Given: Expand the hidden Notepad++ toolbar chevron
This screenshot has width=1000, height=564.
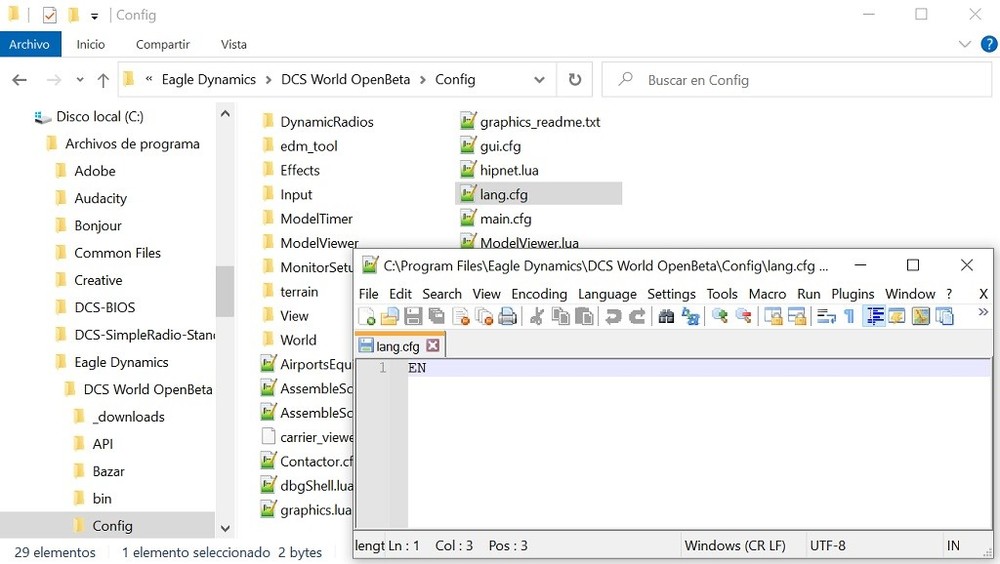Looking at the screenshot, I should click(983, 312).
